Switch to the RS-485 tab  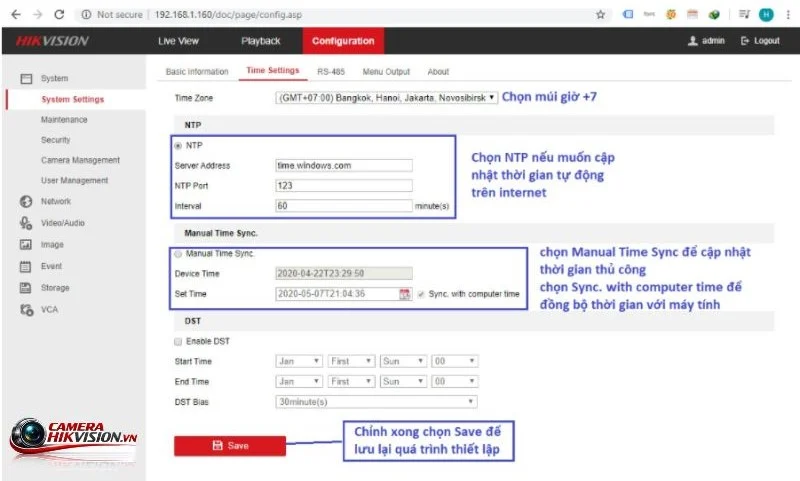[x=331, y=72]
